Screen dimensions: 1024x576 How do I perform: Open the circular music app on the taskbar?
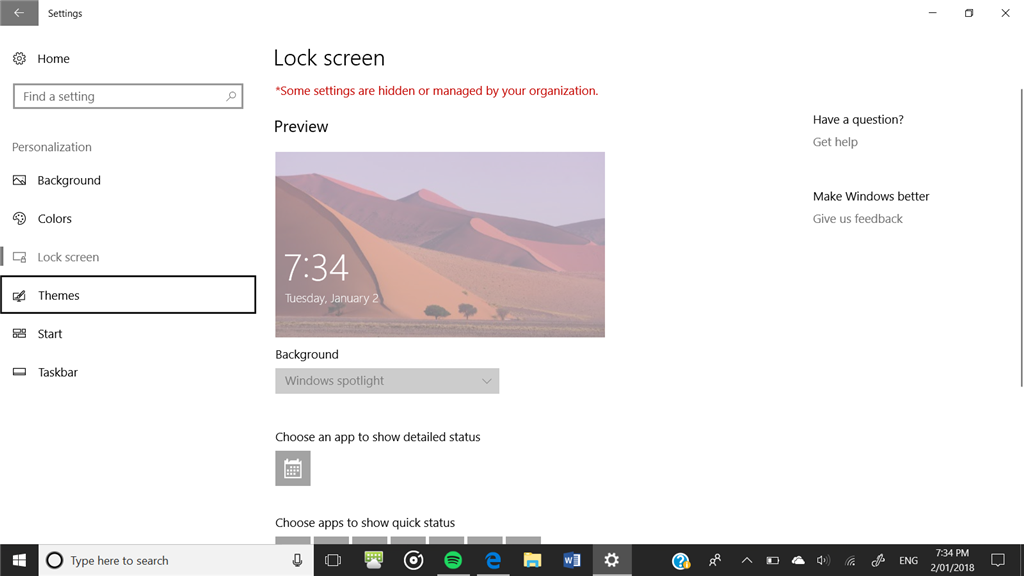(413, 560)
